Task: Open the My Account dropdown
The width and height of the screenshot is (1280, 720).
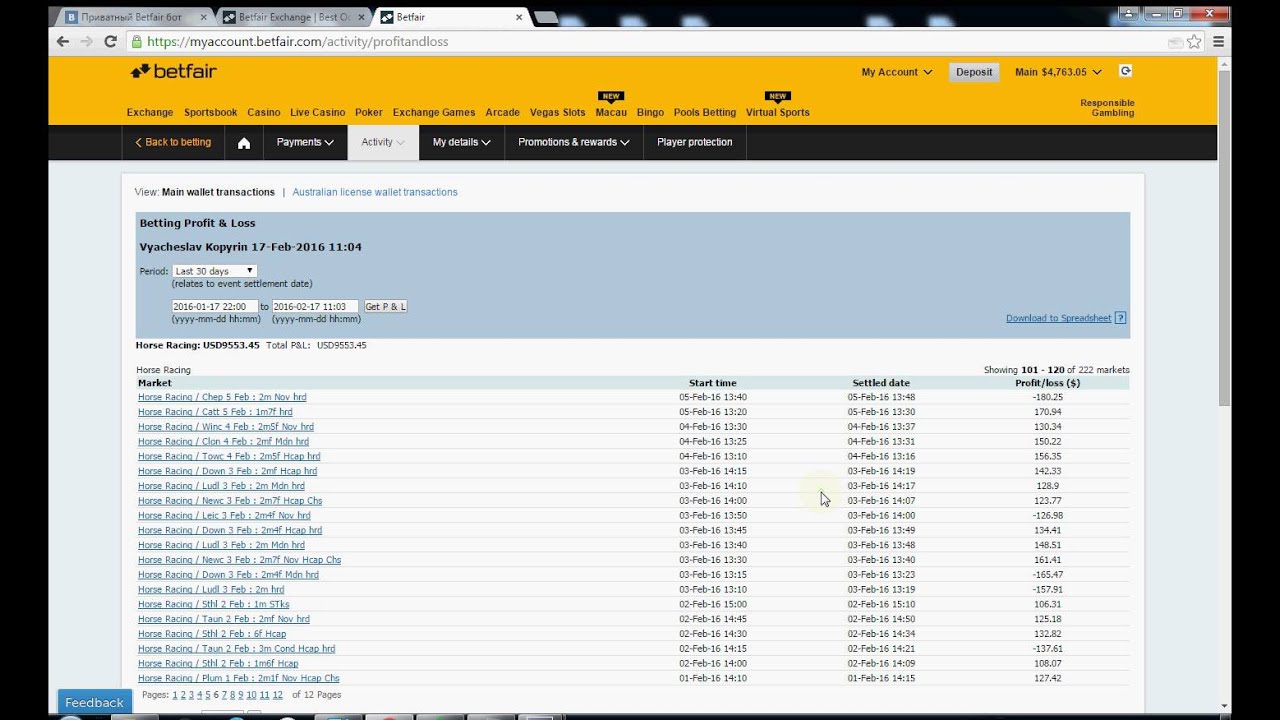Action: click(x=897, y=72)
